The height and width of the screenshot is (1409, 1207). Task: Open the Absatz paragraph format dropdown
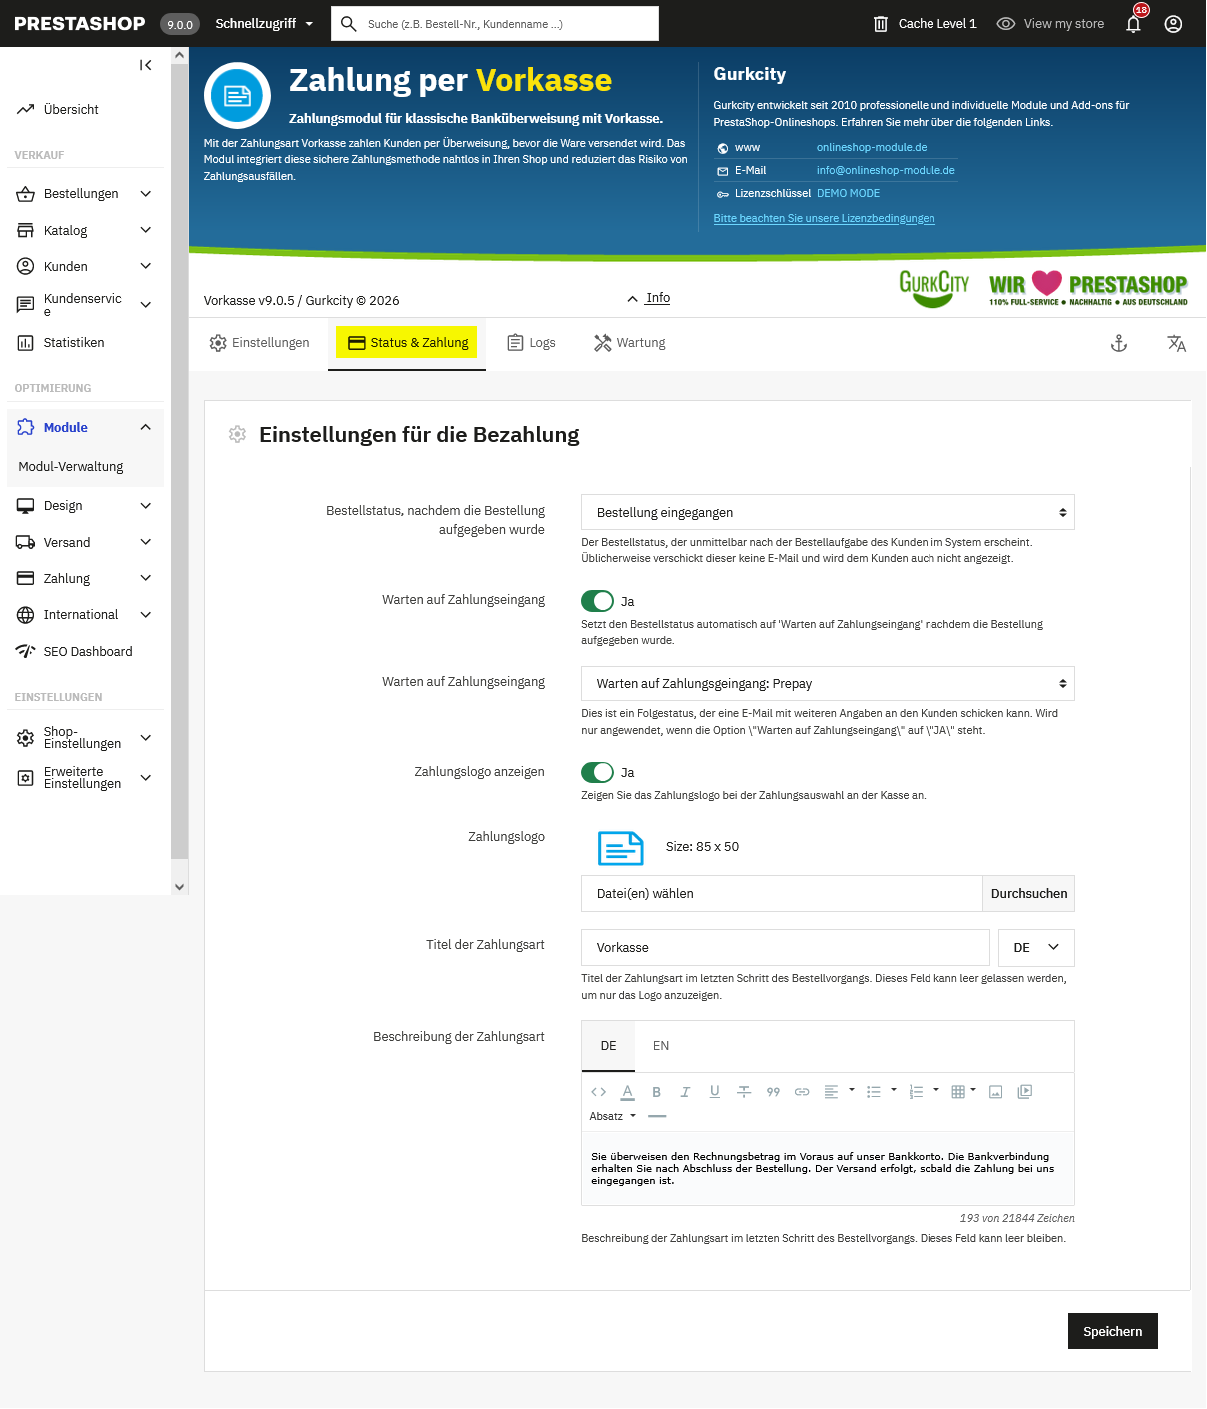pos(613,1116)
